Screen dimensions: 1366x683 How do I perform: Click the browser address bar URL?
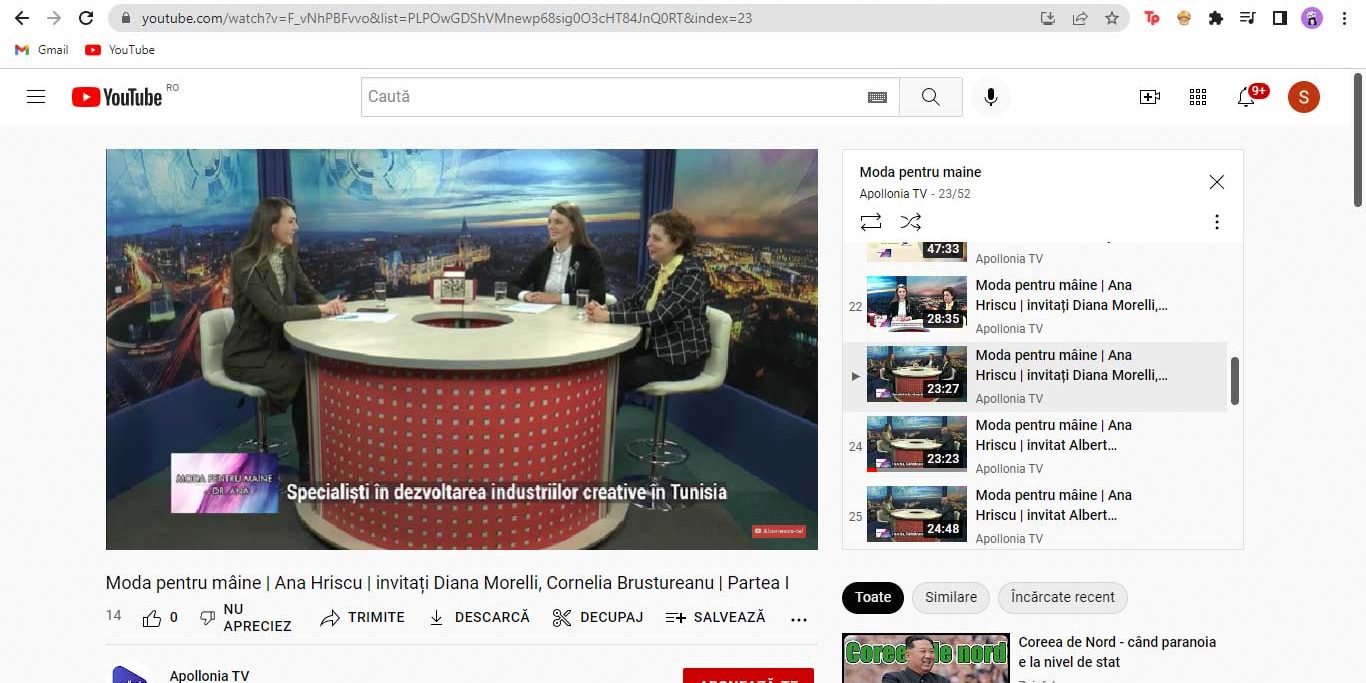tap(447, 18)
